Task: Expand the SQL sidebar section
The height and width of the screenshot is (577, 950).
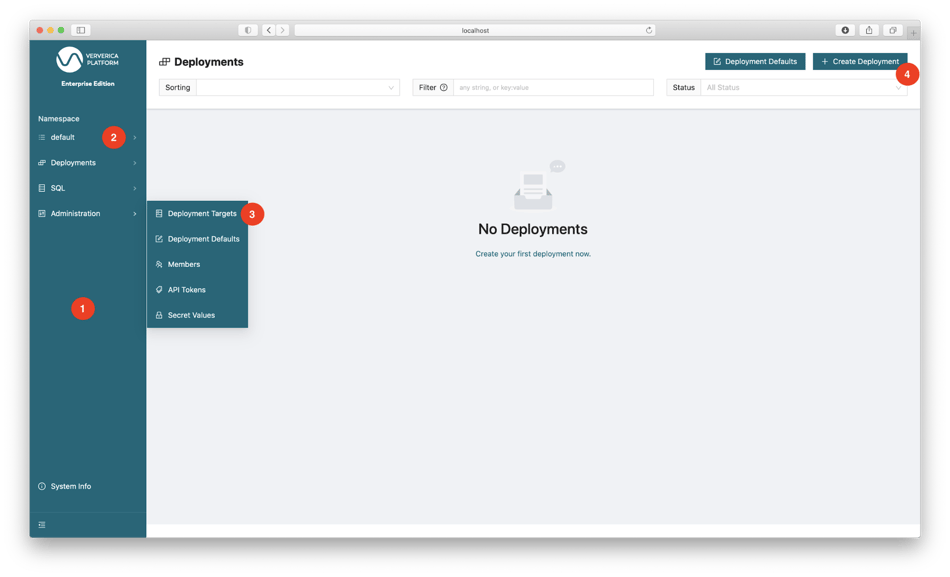Action: click(135, 188)
